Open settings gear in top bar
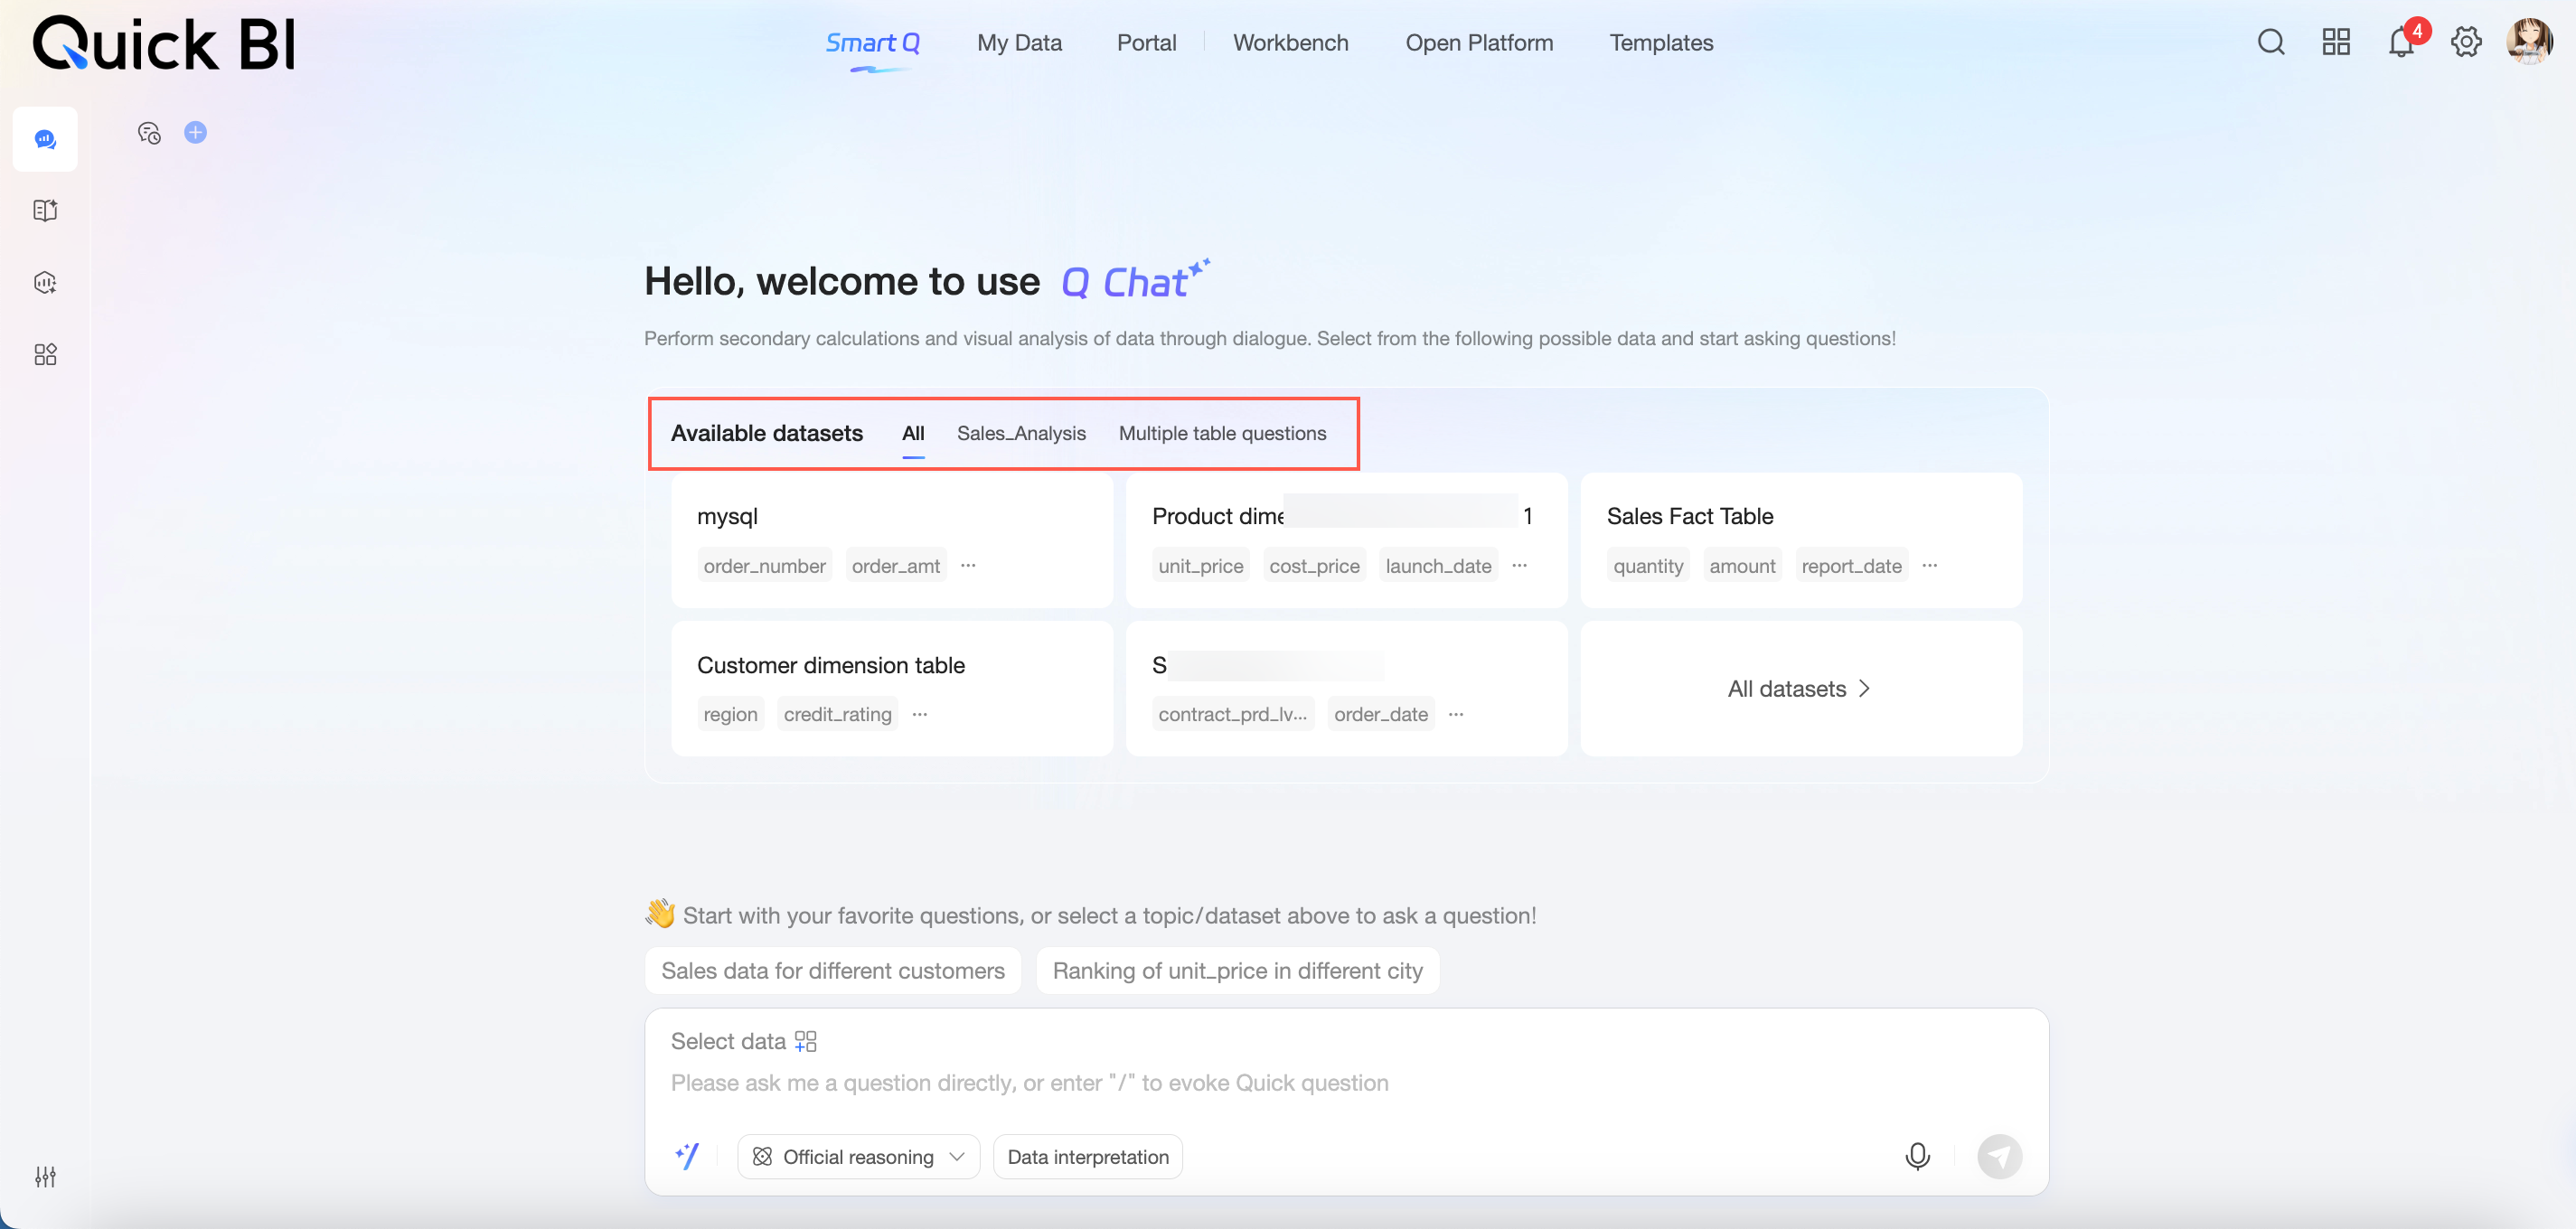This screenshot has width=2576, height=1229. pos(2465,42)
